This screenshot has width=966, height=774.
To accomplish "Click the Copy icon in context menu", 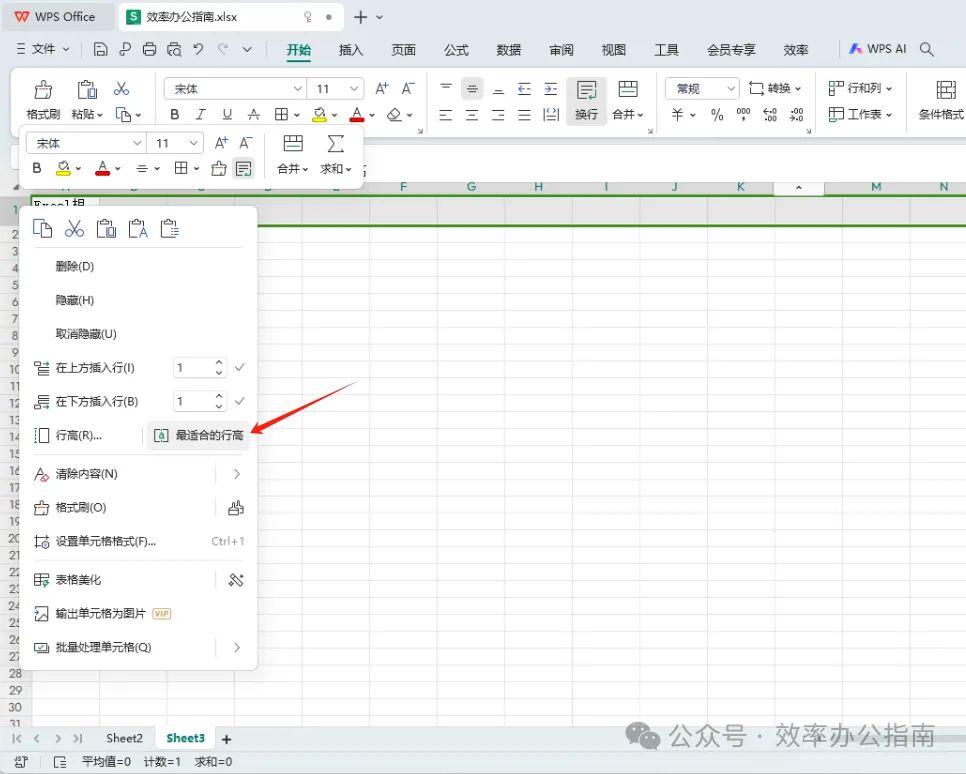I will pos(43,229).
